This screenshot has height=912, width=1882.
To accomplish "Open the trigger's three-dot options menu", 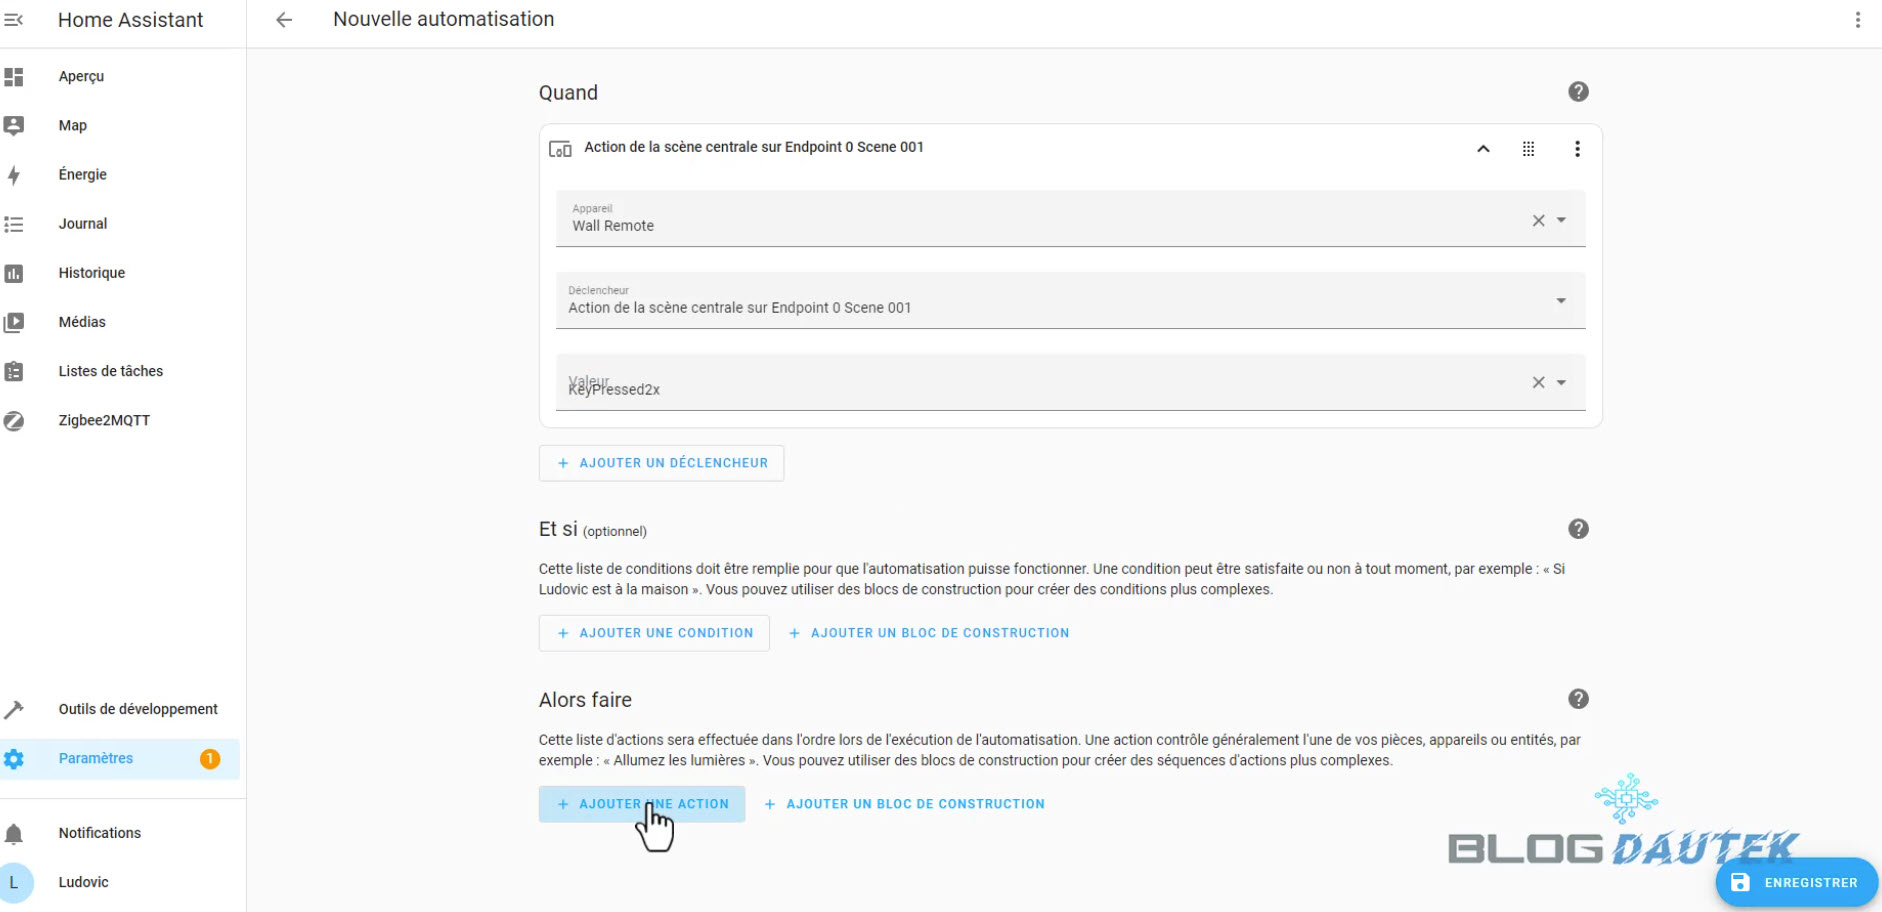I will tap(1577, 149).
